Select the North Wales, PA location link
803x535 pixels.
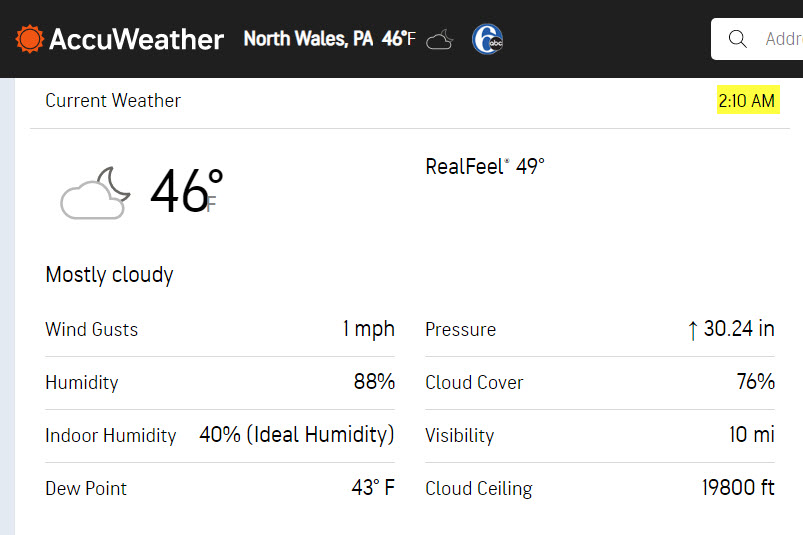click(308, 39)
